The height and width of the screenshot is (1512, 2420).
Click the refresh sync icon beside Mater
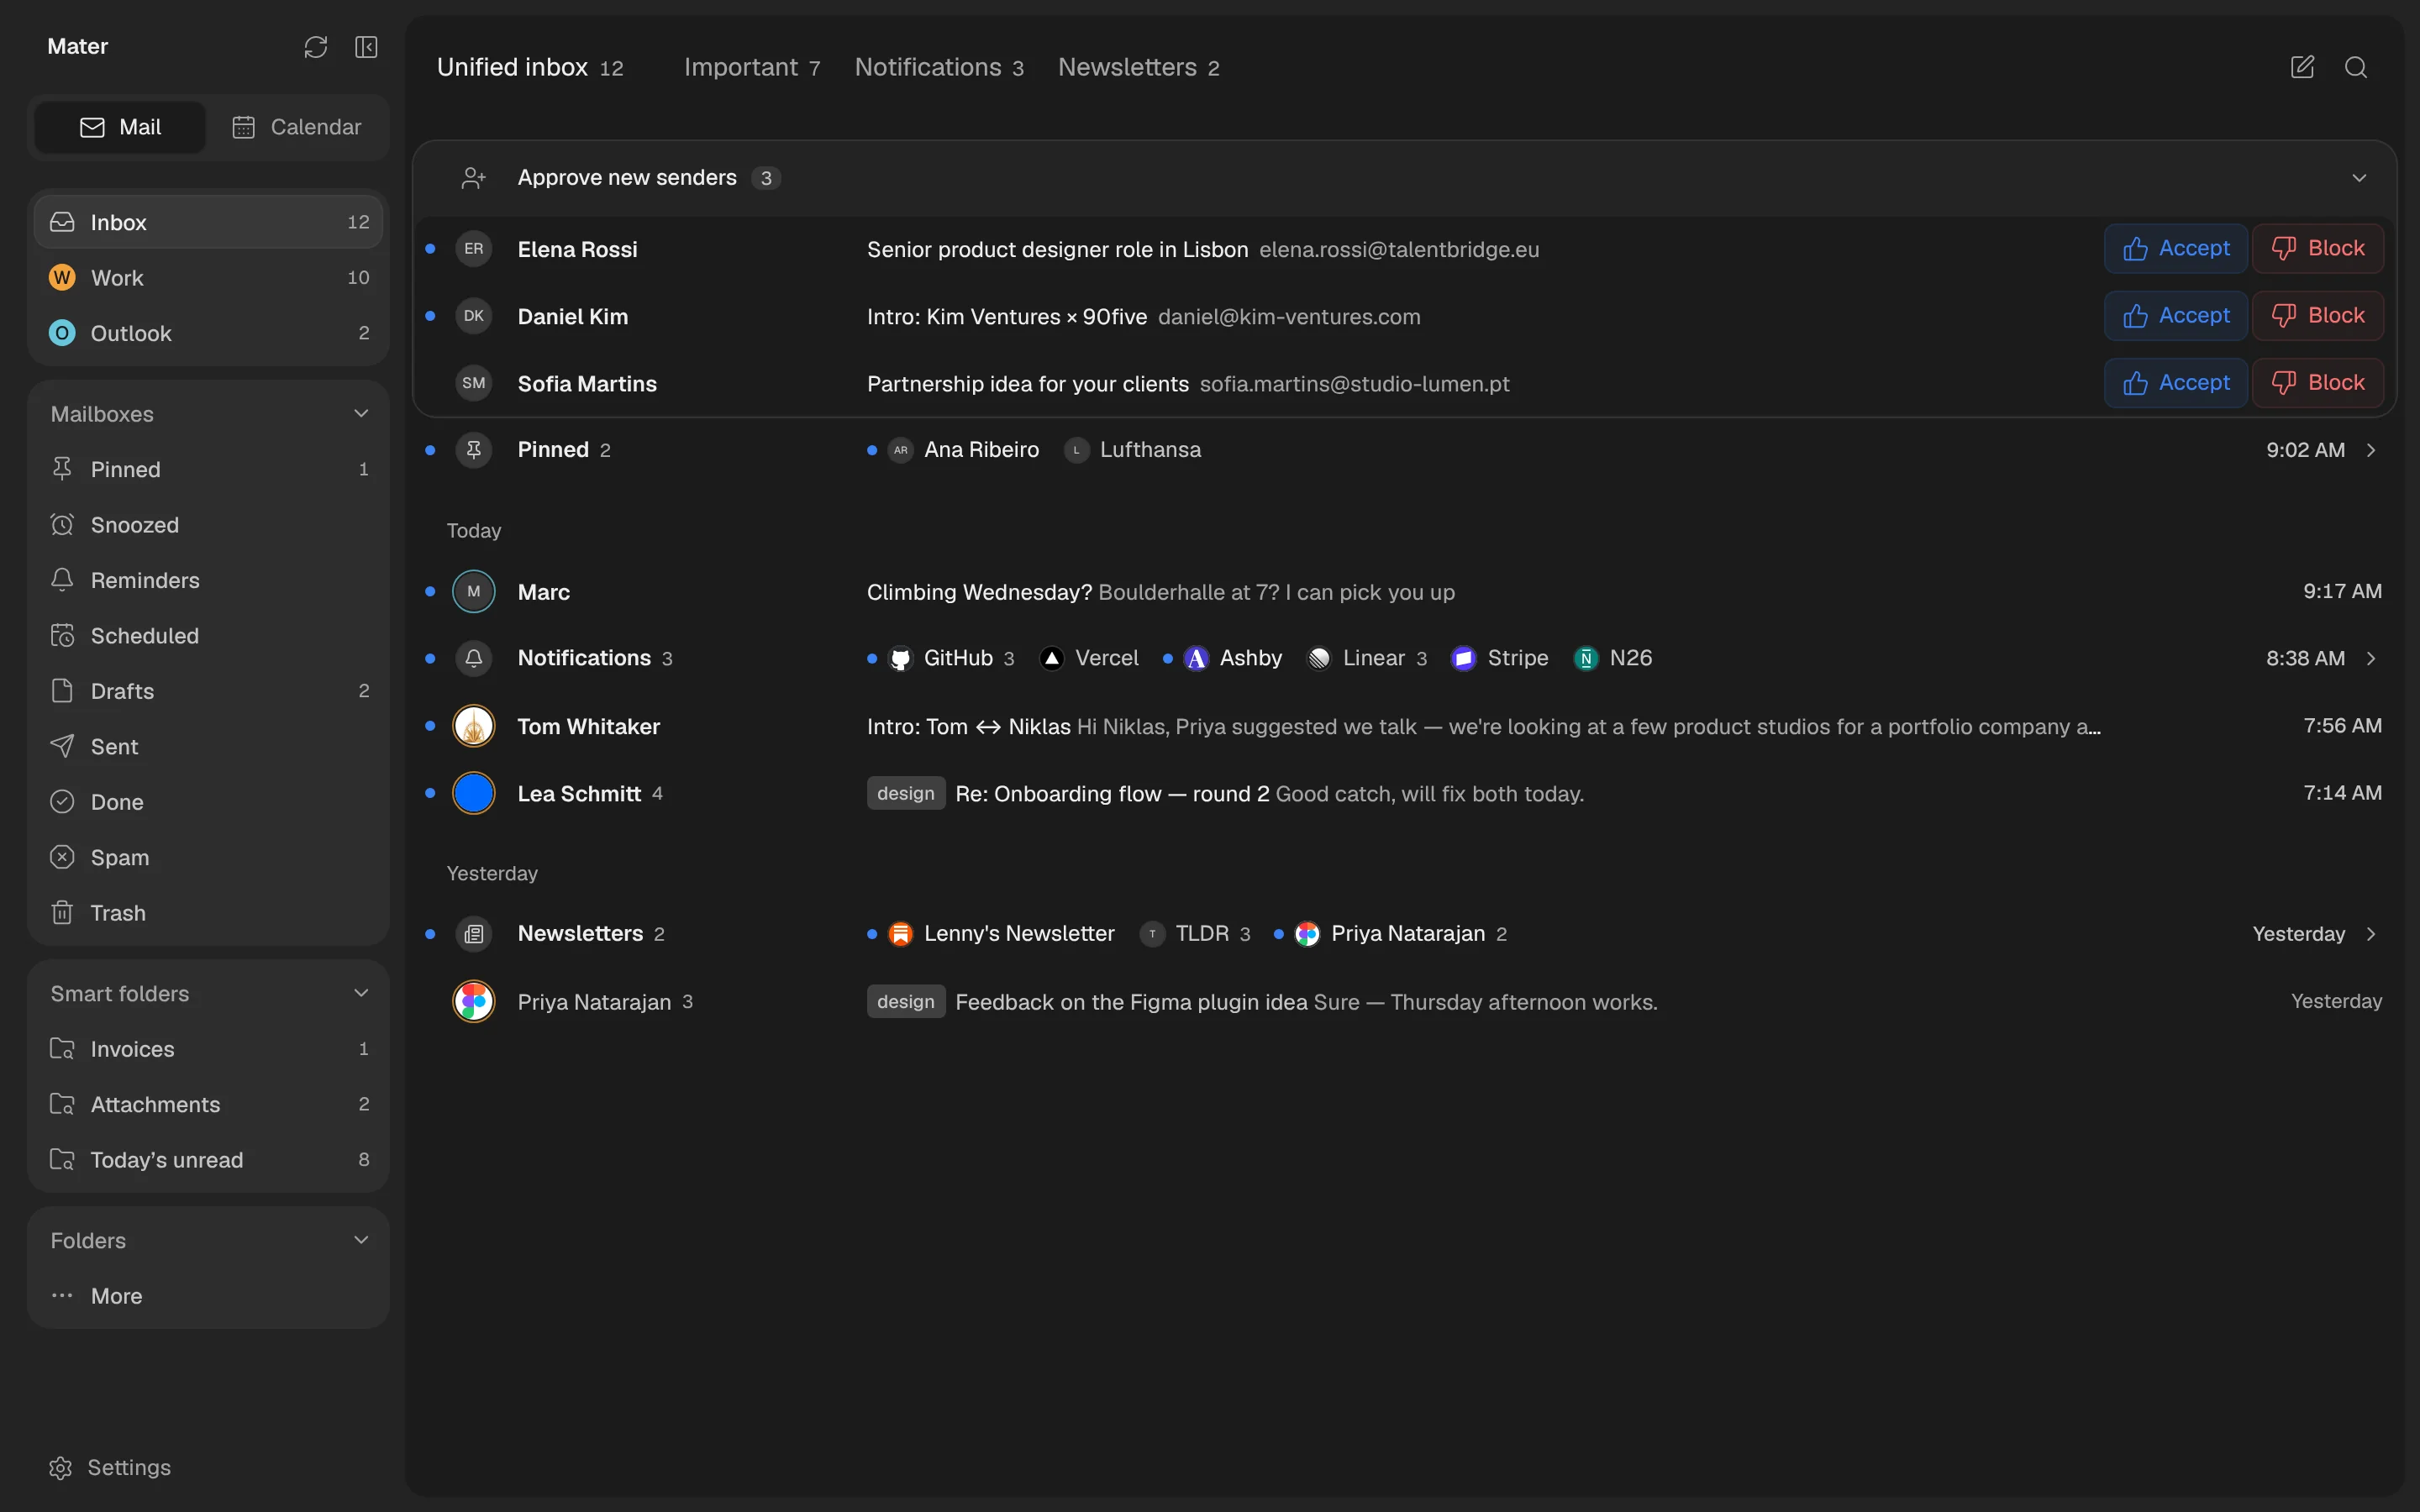click(316, 47)
